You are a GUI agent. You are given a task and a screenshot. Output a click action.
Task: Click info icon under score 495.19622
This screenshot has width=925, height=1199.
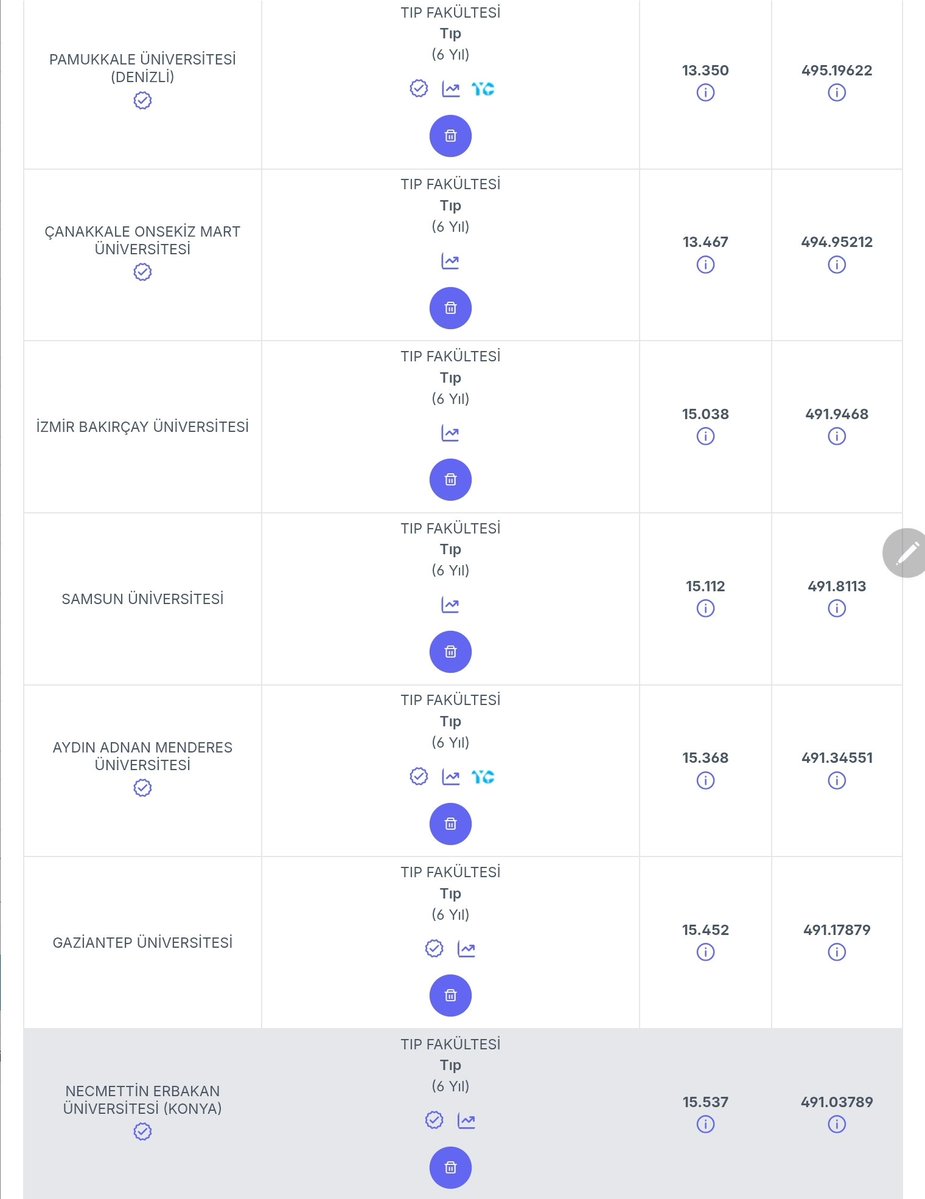[837, 93]
